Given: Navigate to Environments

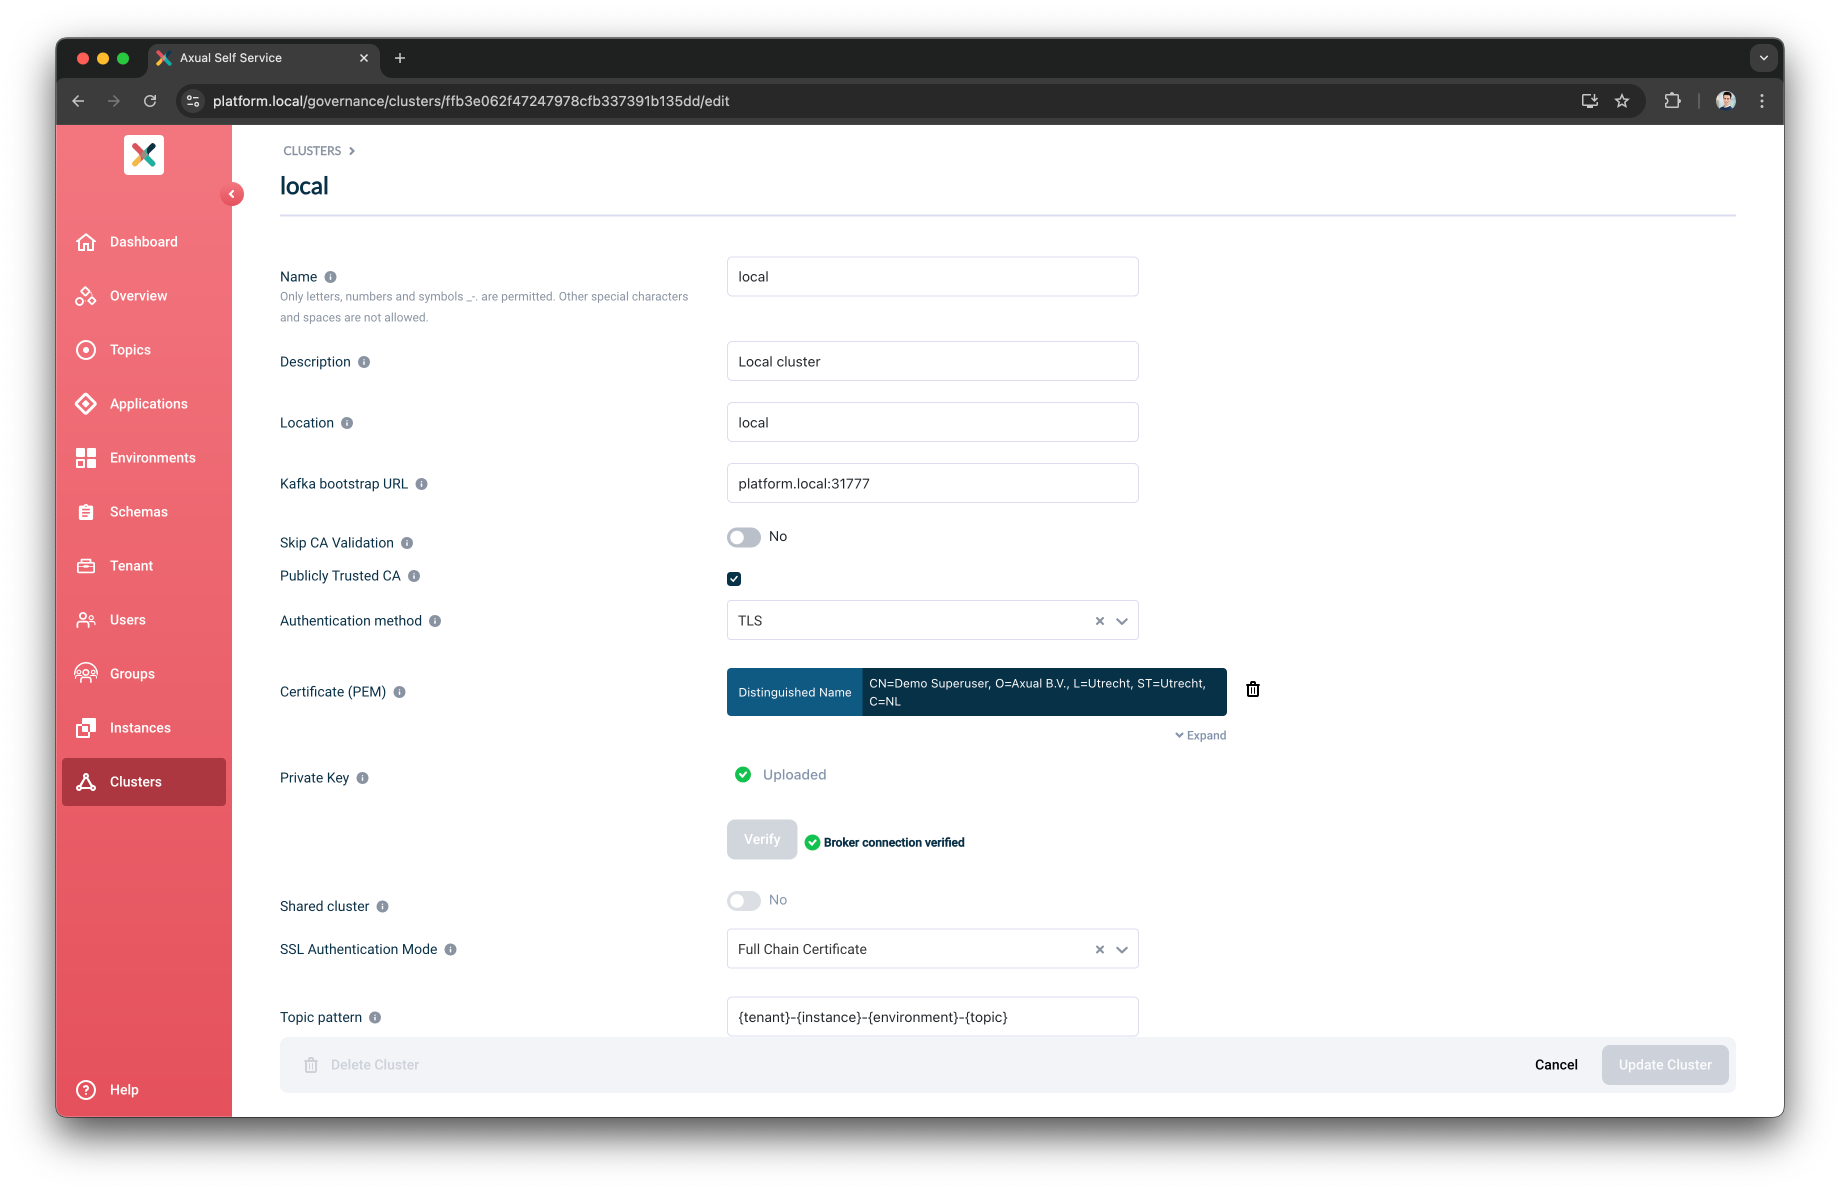Looking at the screenshot, I should (144, 458).
